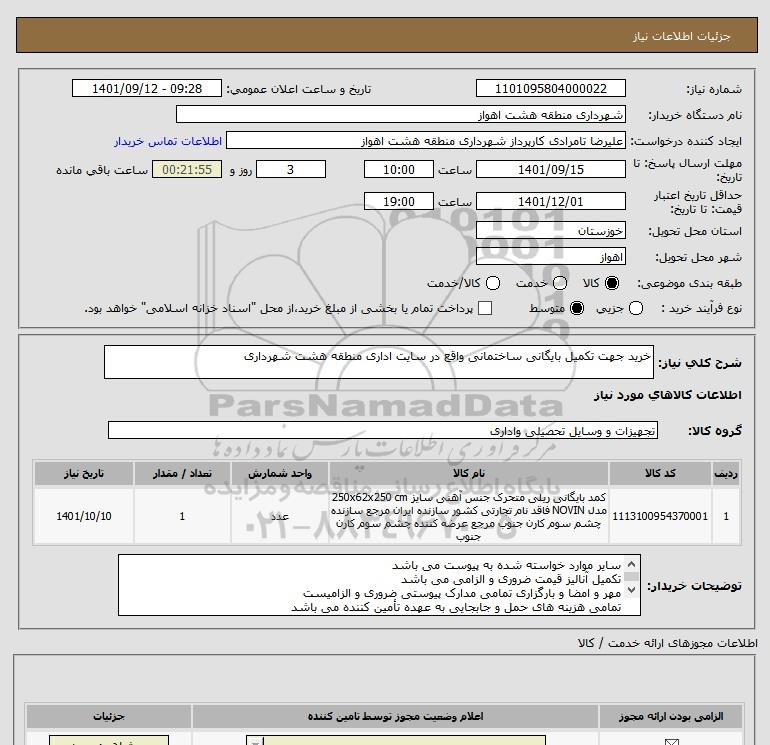This screenshot has width=770, height=745.
Task: Click the price validity time 19:00
Action: 399,201
